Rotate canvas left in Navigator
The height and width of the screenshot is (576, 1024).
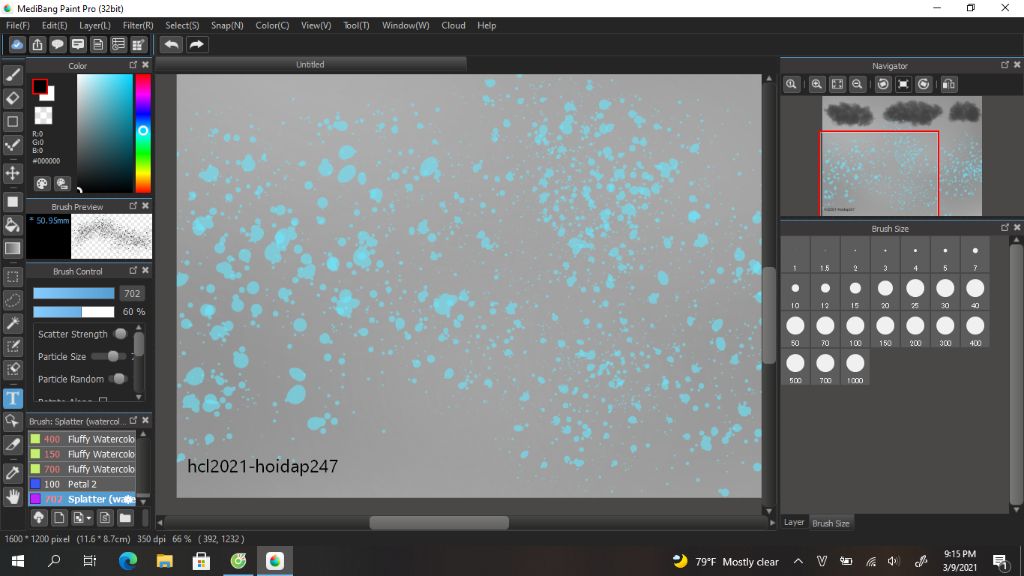883,84
